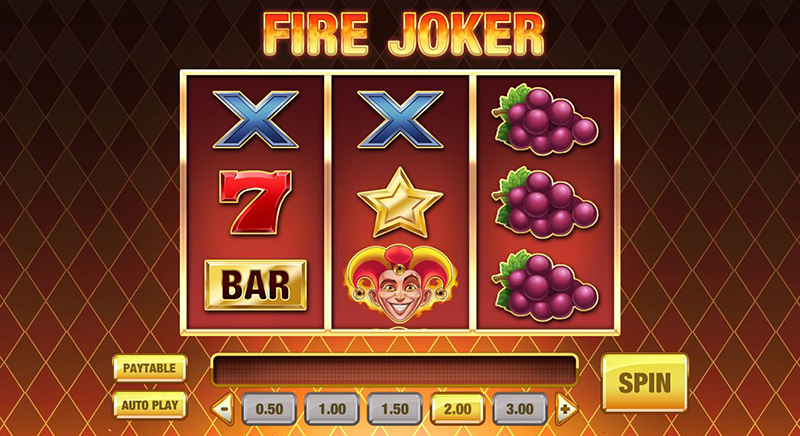Click the empty win message bar

[394, 370]
